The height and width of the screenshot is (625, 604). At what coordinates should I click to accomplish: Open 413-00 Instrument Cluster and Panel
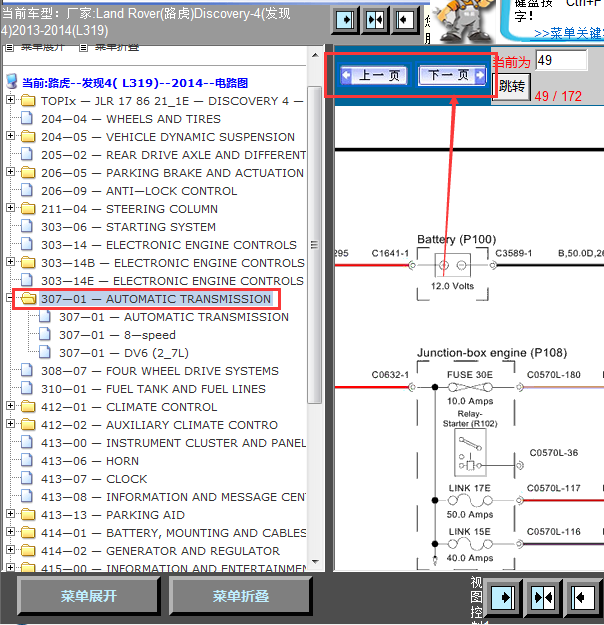point(173,443)
